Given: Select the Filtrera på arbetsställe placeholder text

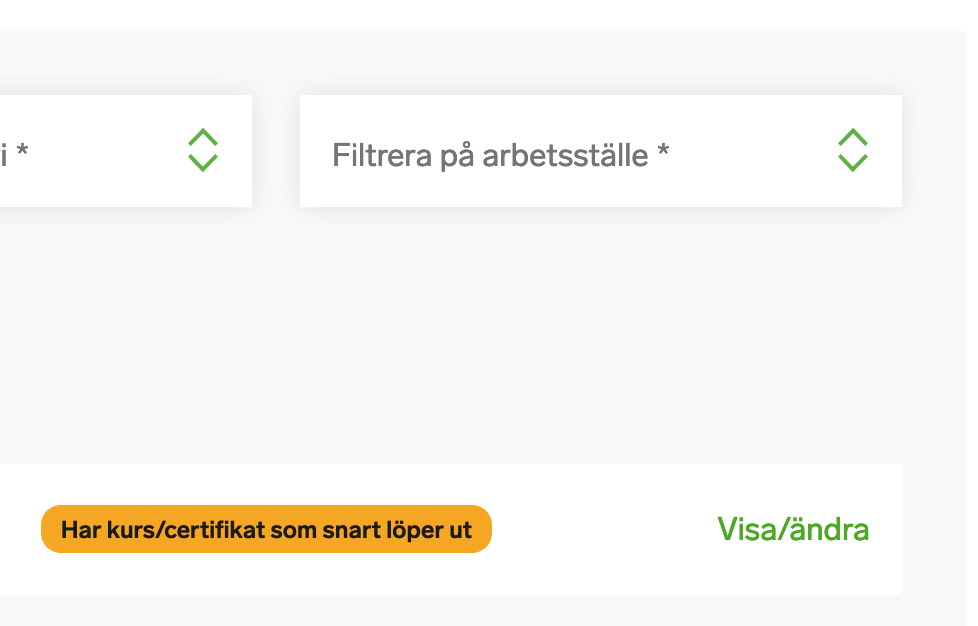Looking at the screenshot, I should 500,155.
